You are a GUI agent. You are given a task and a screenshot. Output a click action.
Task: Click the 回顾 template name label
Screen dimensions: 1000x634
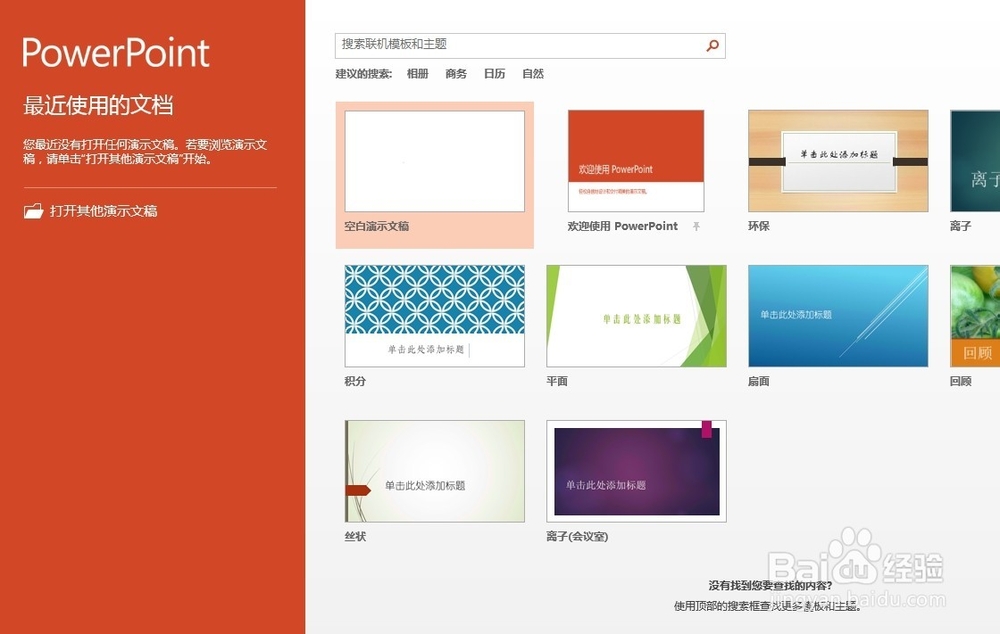[960, 381]
